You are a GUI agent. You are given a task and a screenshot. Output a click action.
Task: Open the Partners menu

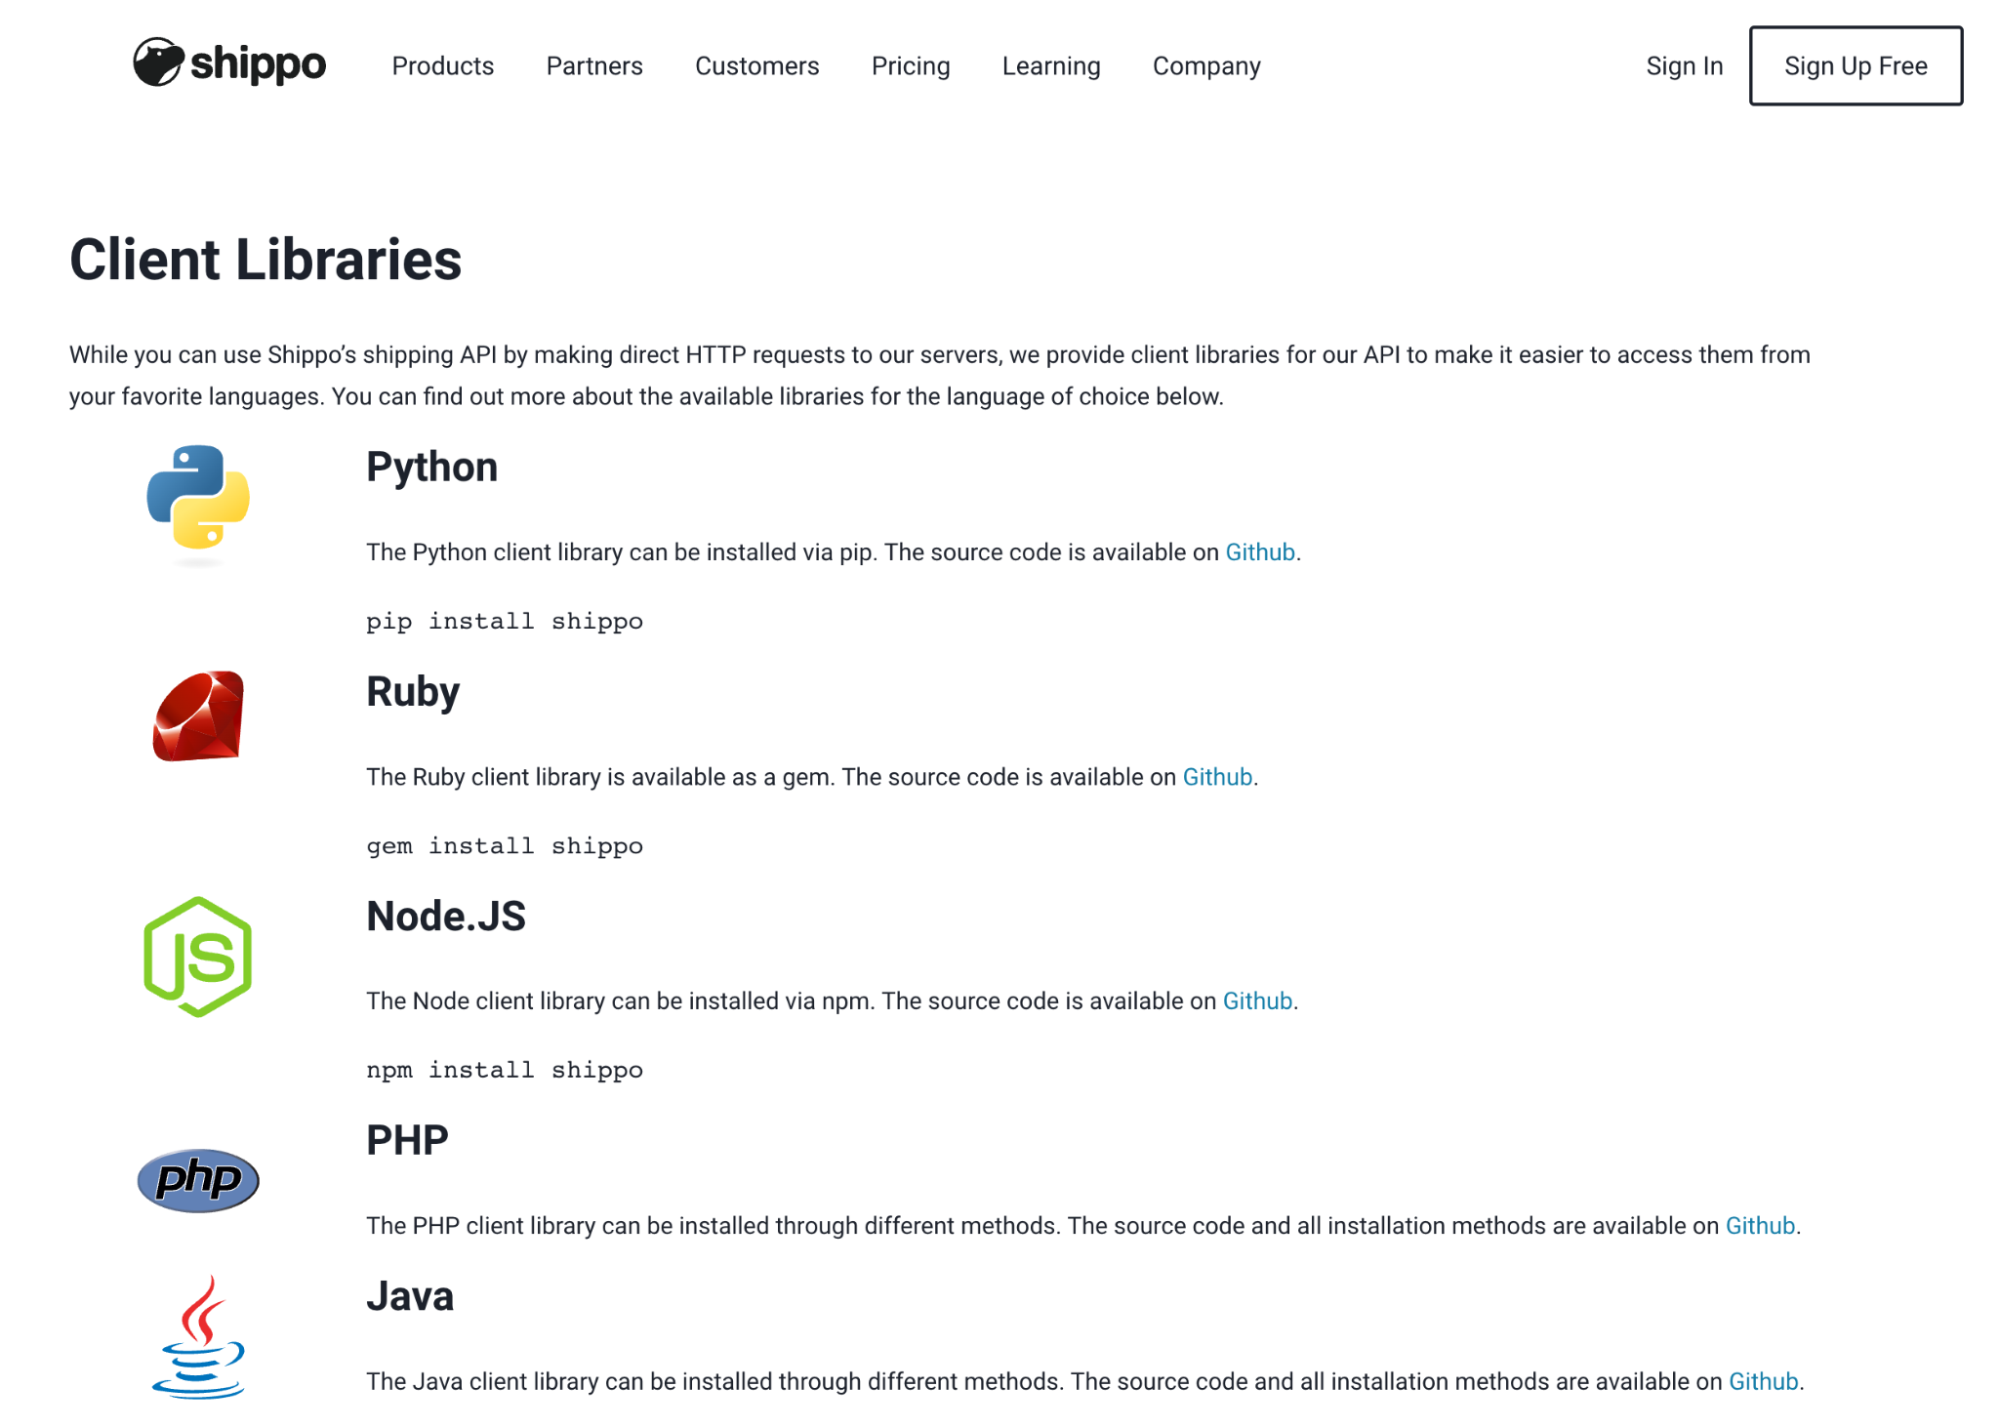pos(594,66)
